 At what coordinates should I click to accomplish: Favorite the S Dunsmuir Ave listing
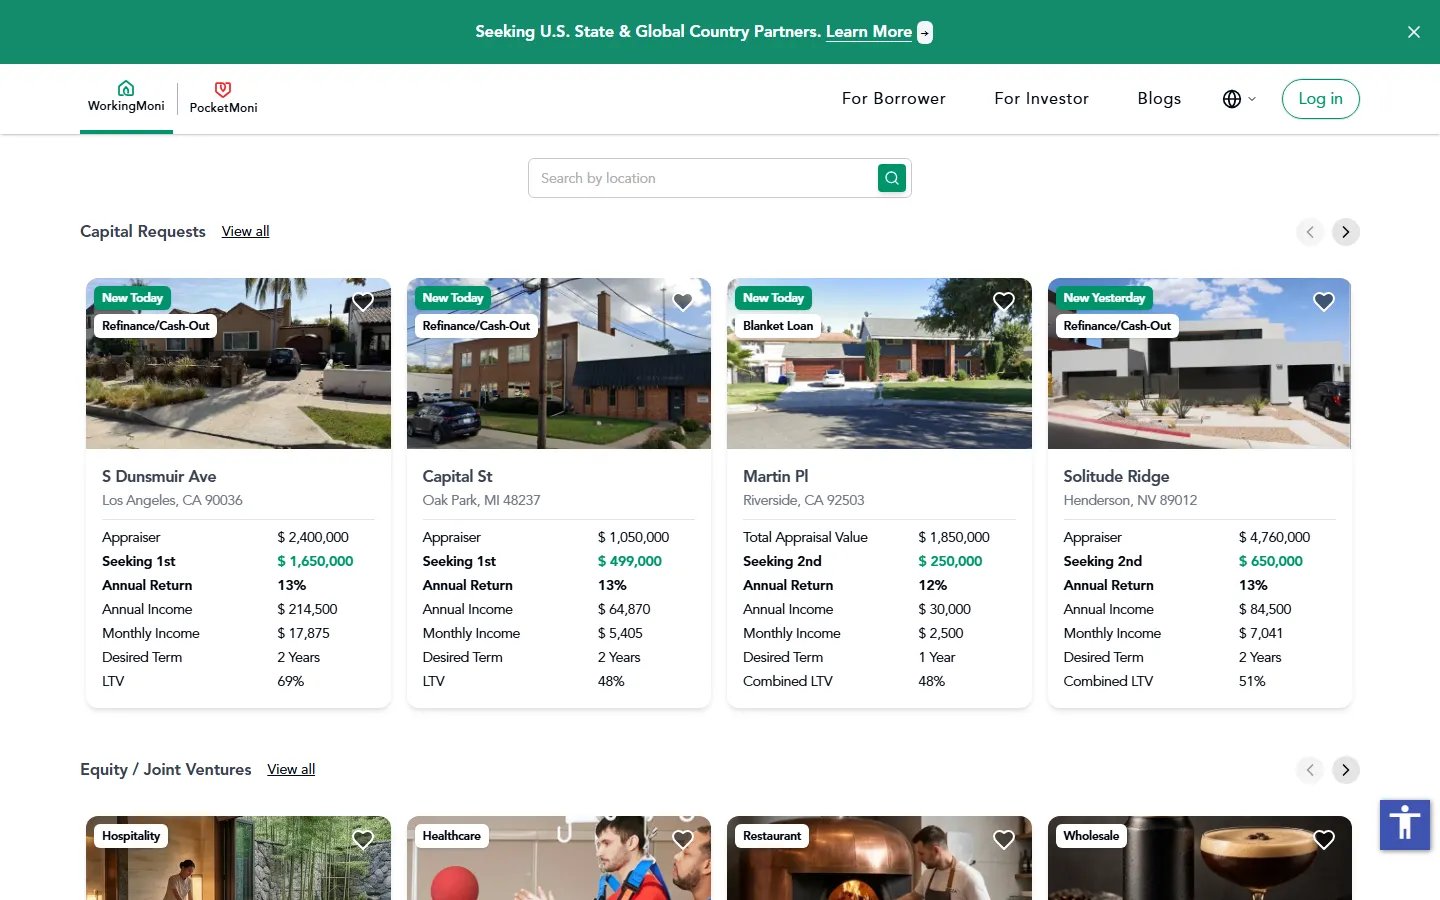point(363,302)
